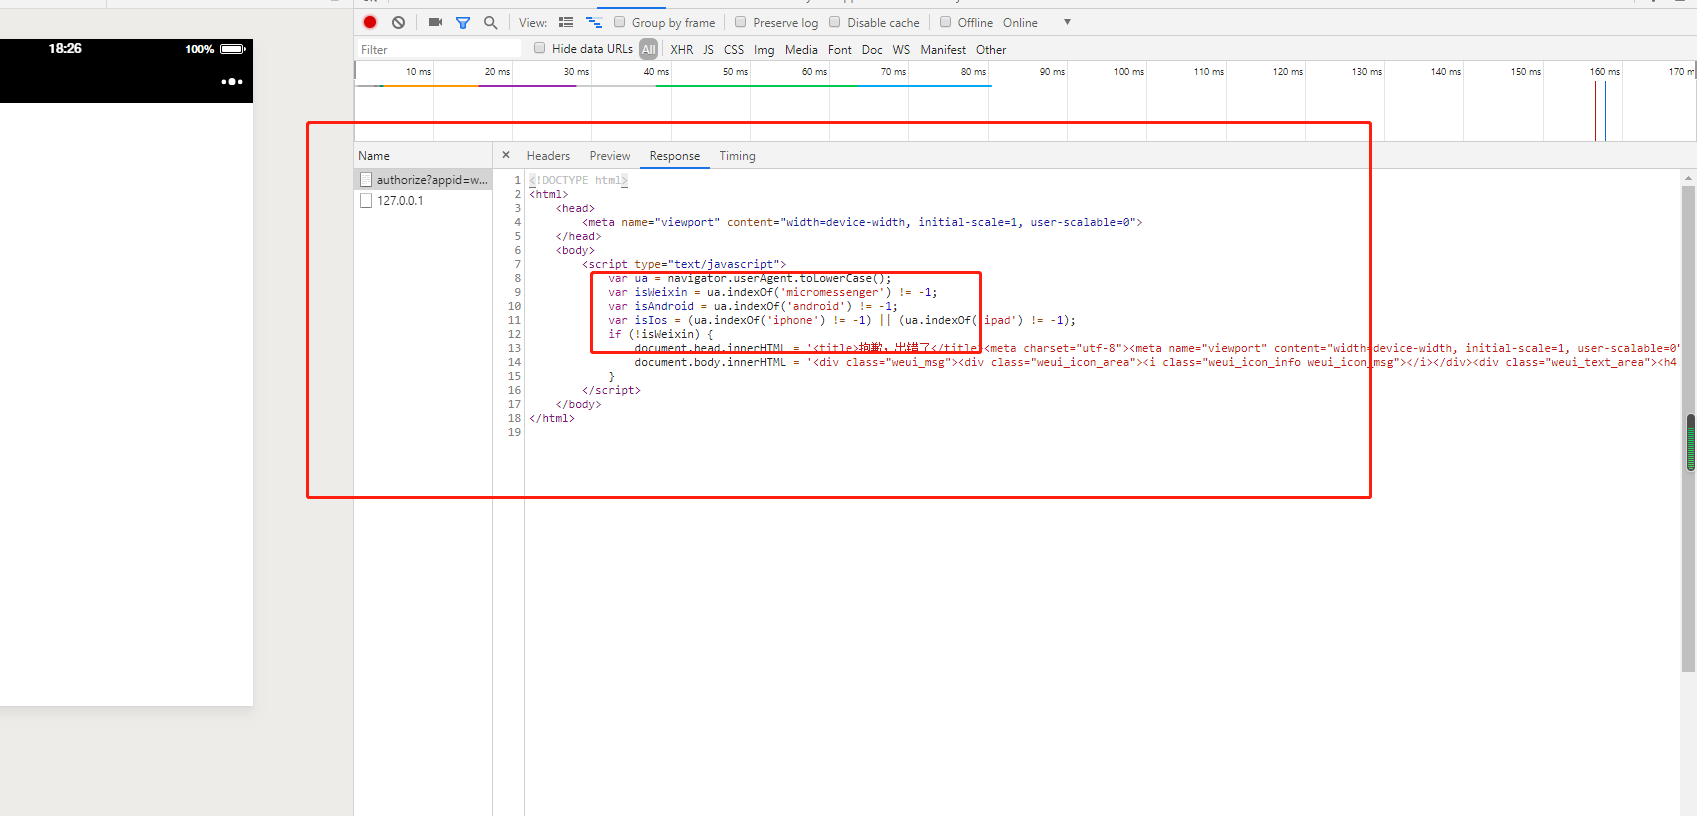This screenshot has width=1697, height=816.
Task: Click the document icon beside 127.0.0.1
Action: point(366,200)
